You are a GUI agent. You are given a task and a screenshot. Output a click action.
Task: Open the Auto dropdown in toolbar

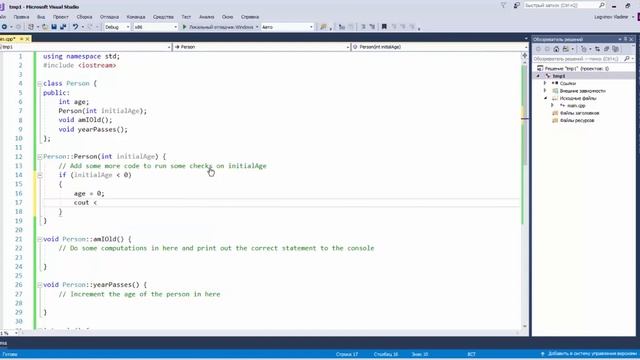[287, 27]
